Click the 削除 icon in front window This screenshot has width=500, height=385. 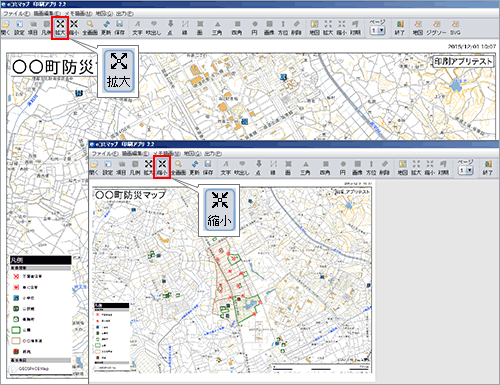click(x=385, y=168)
